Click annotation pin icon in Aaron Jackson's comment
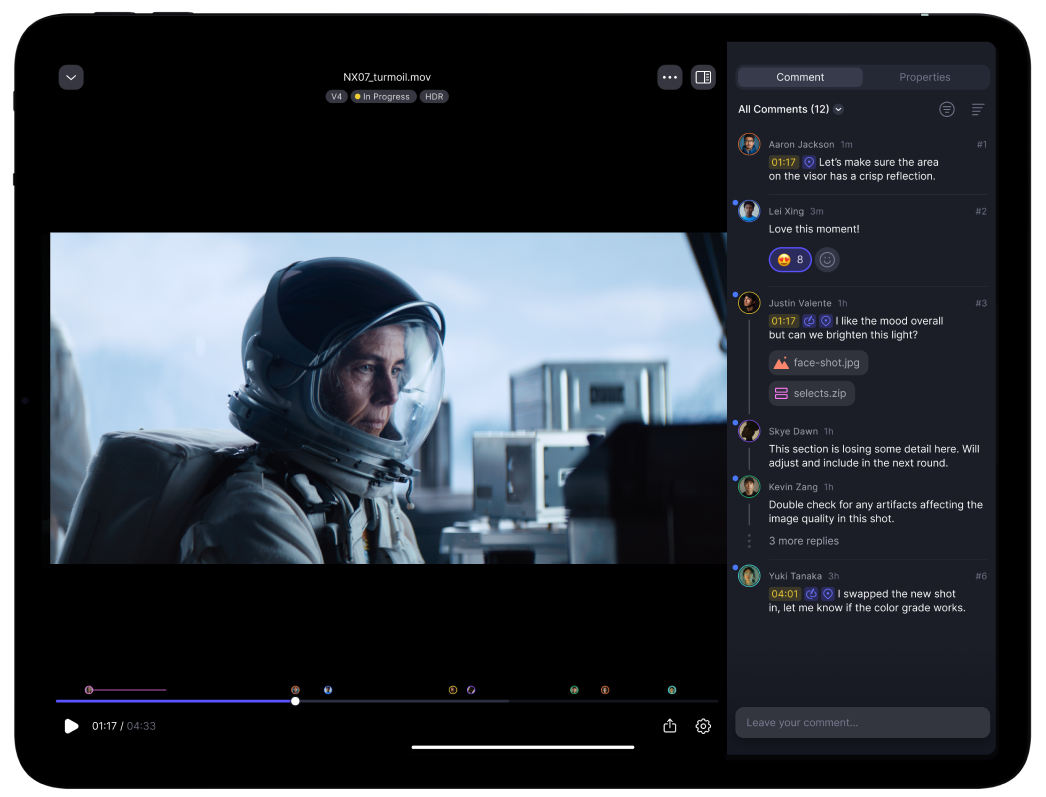The height and width of the screenshot is (797, 1046). pyautogui.click(x=809, y=162)
